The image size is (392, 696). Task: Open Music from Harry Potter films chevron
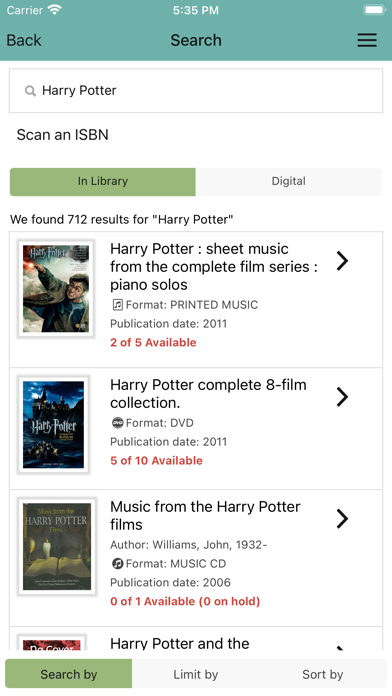pyautogui.click(x=342, y=518)
